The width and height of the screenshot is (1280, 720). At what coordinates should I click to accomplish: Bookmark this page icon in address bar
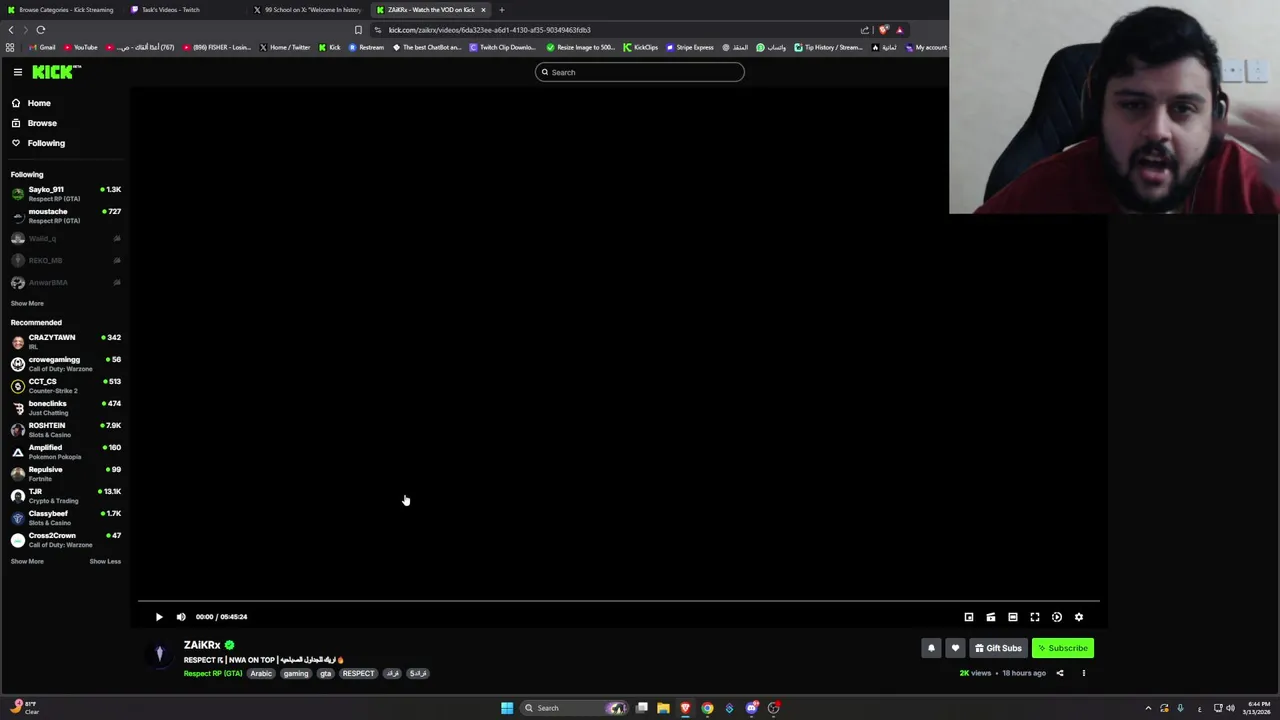tap(358, 30)
